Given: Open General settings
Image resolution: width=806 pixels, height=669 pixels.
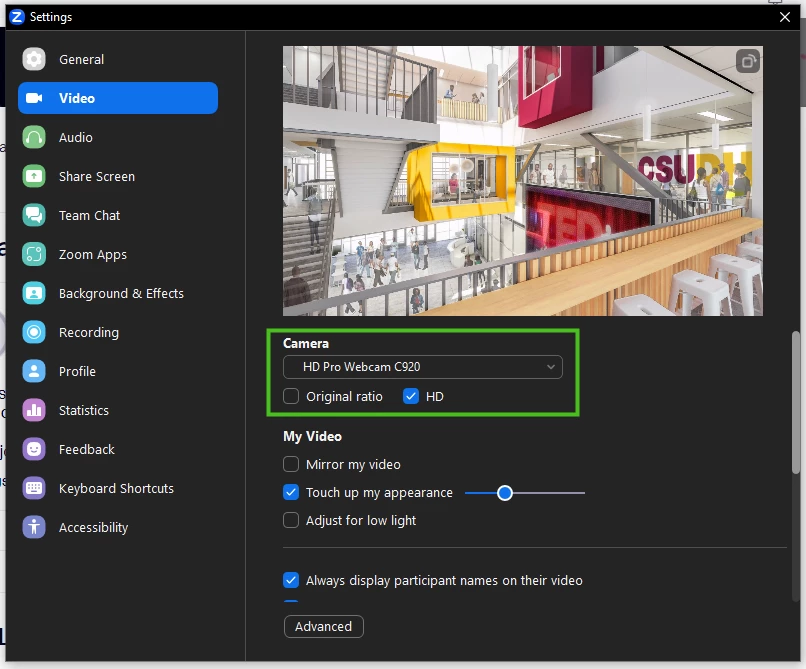Looking at the screenshot, I should coord(118,59).
